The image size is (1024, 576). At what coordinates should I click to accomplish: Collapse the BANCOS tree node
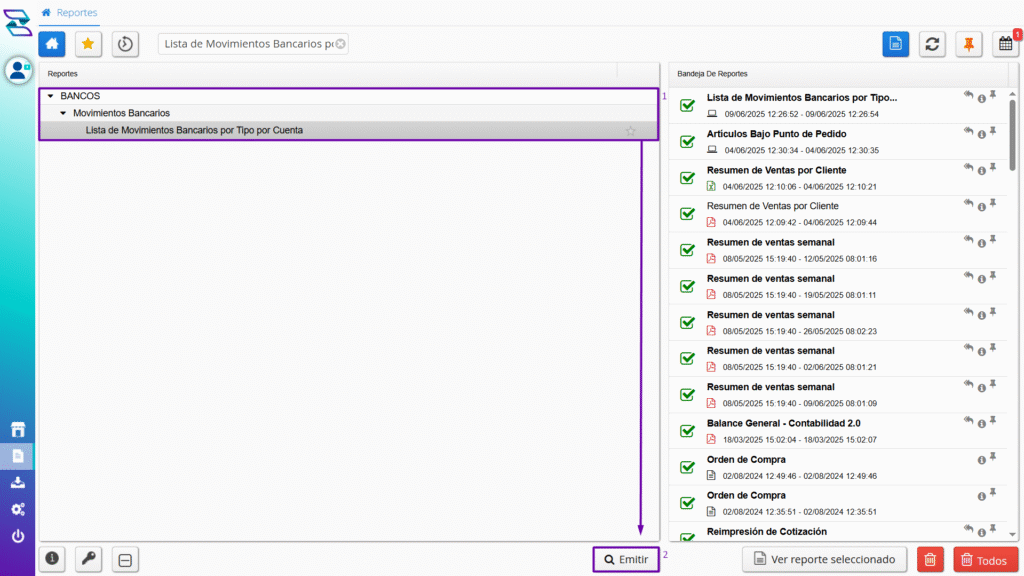(x=50, y=96)
